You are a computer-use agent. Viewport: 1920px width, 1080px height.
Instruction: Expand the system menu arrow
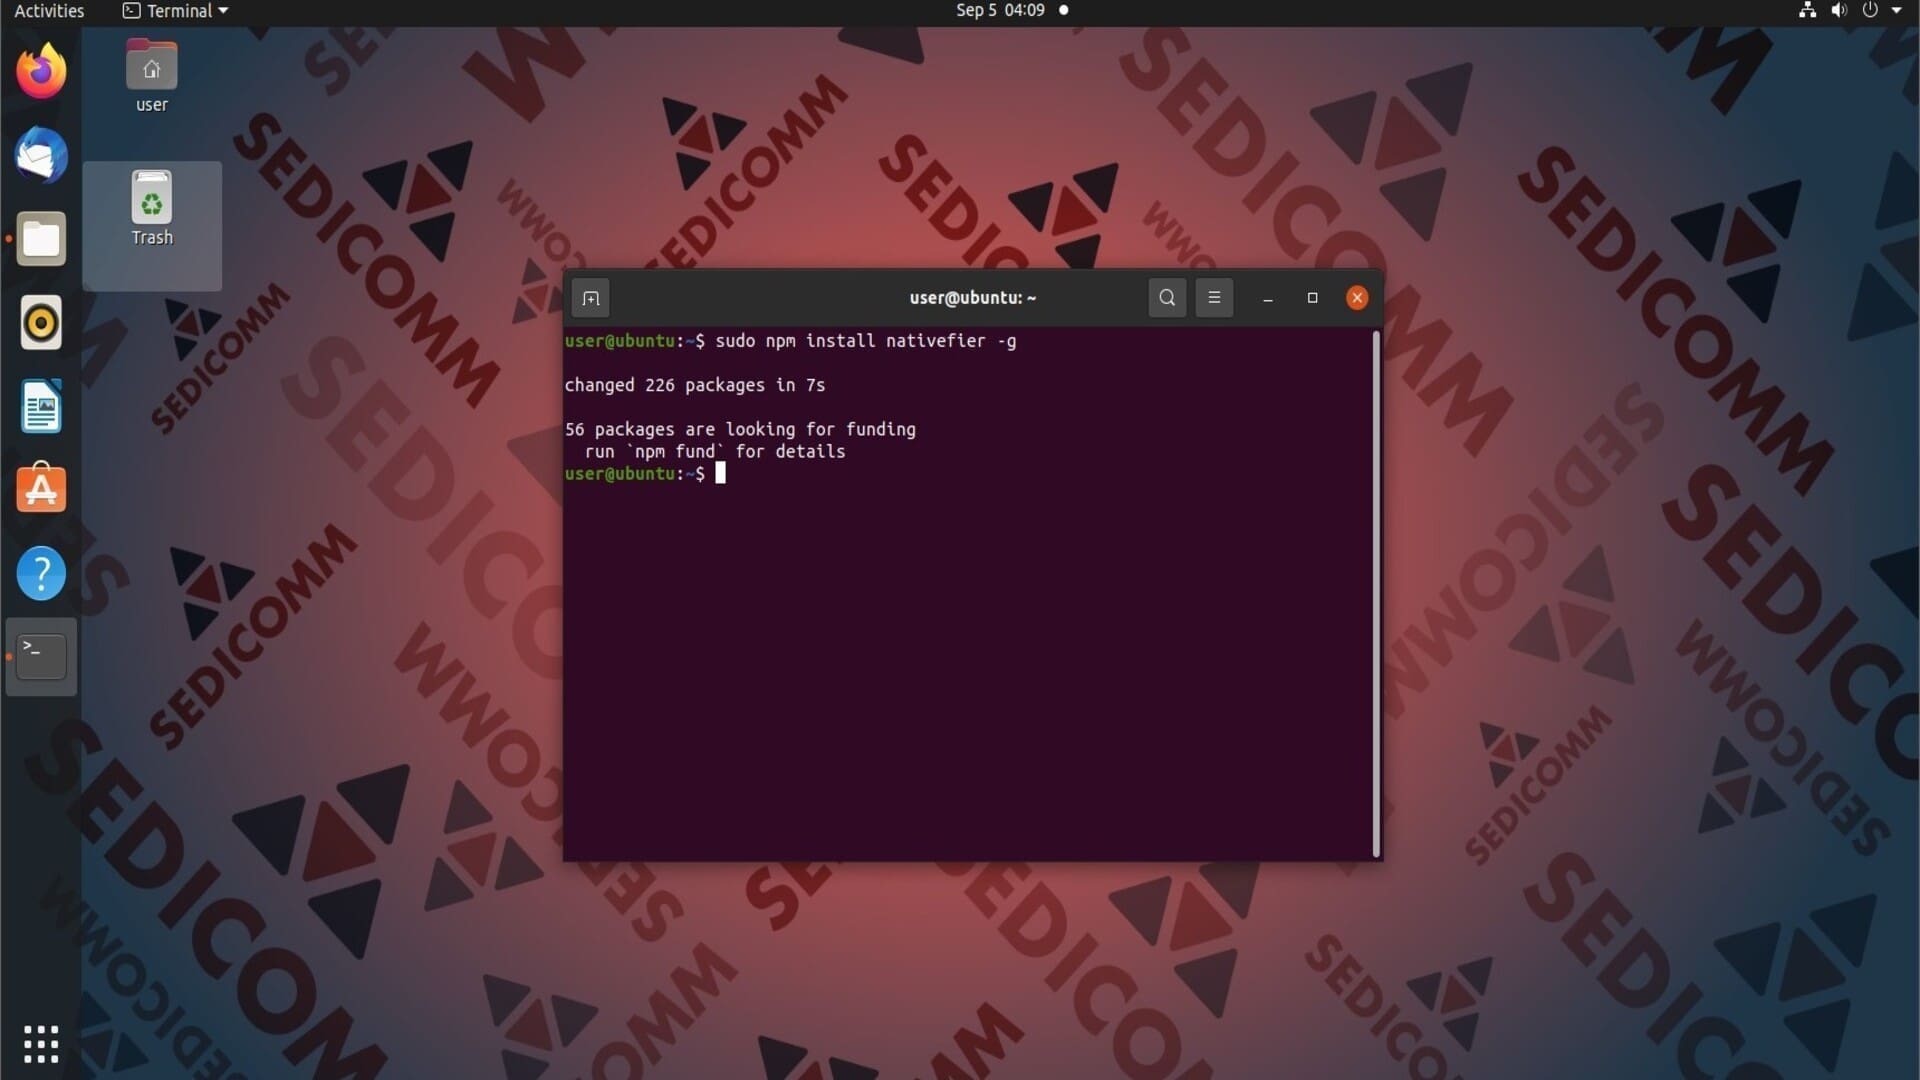1897,11
